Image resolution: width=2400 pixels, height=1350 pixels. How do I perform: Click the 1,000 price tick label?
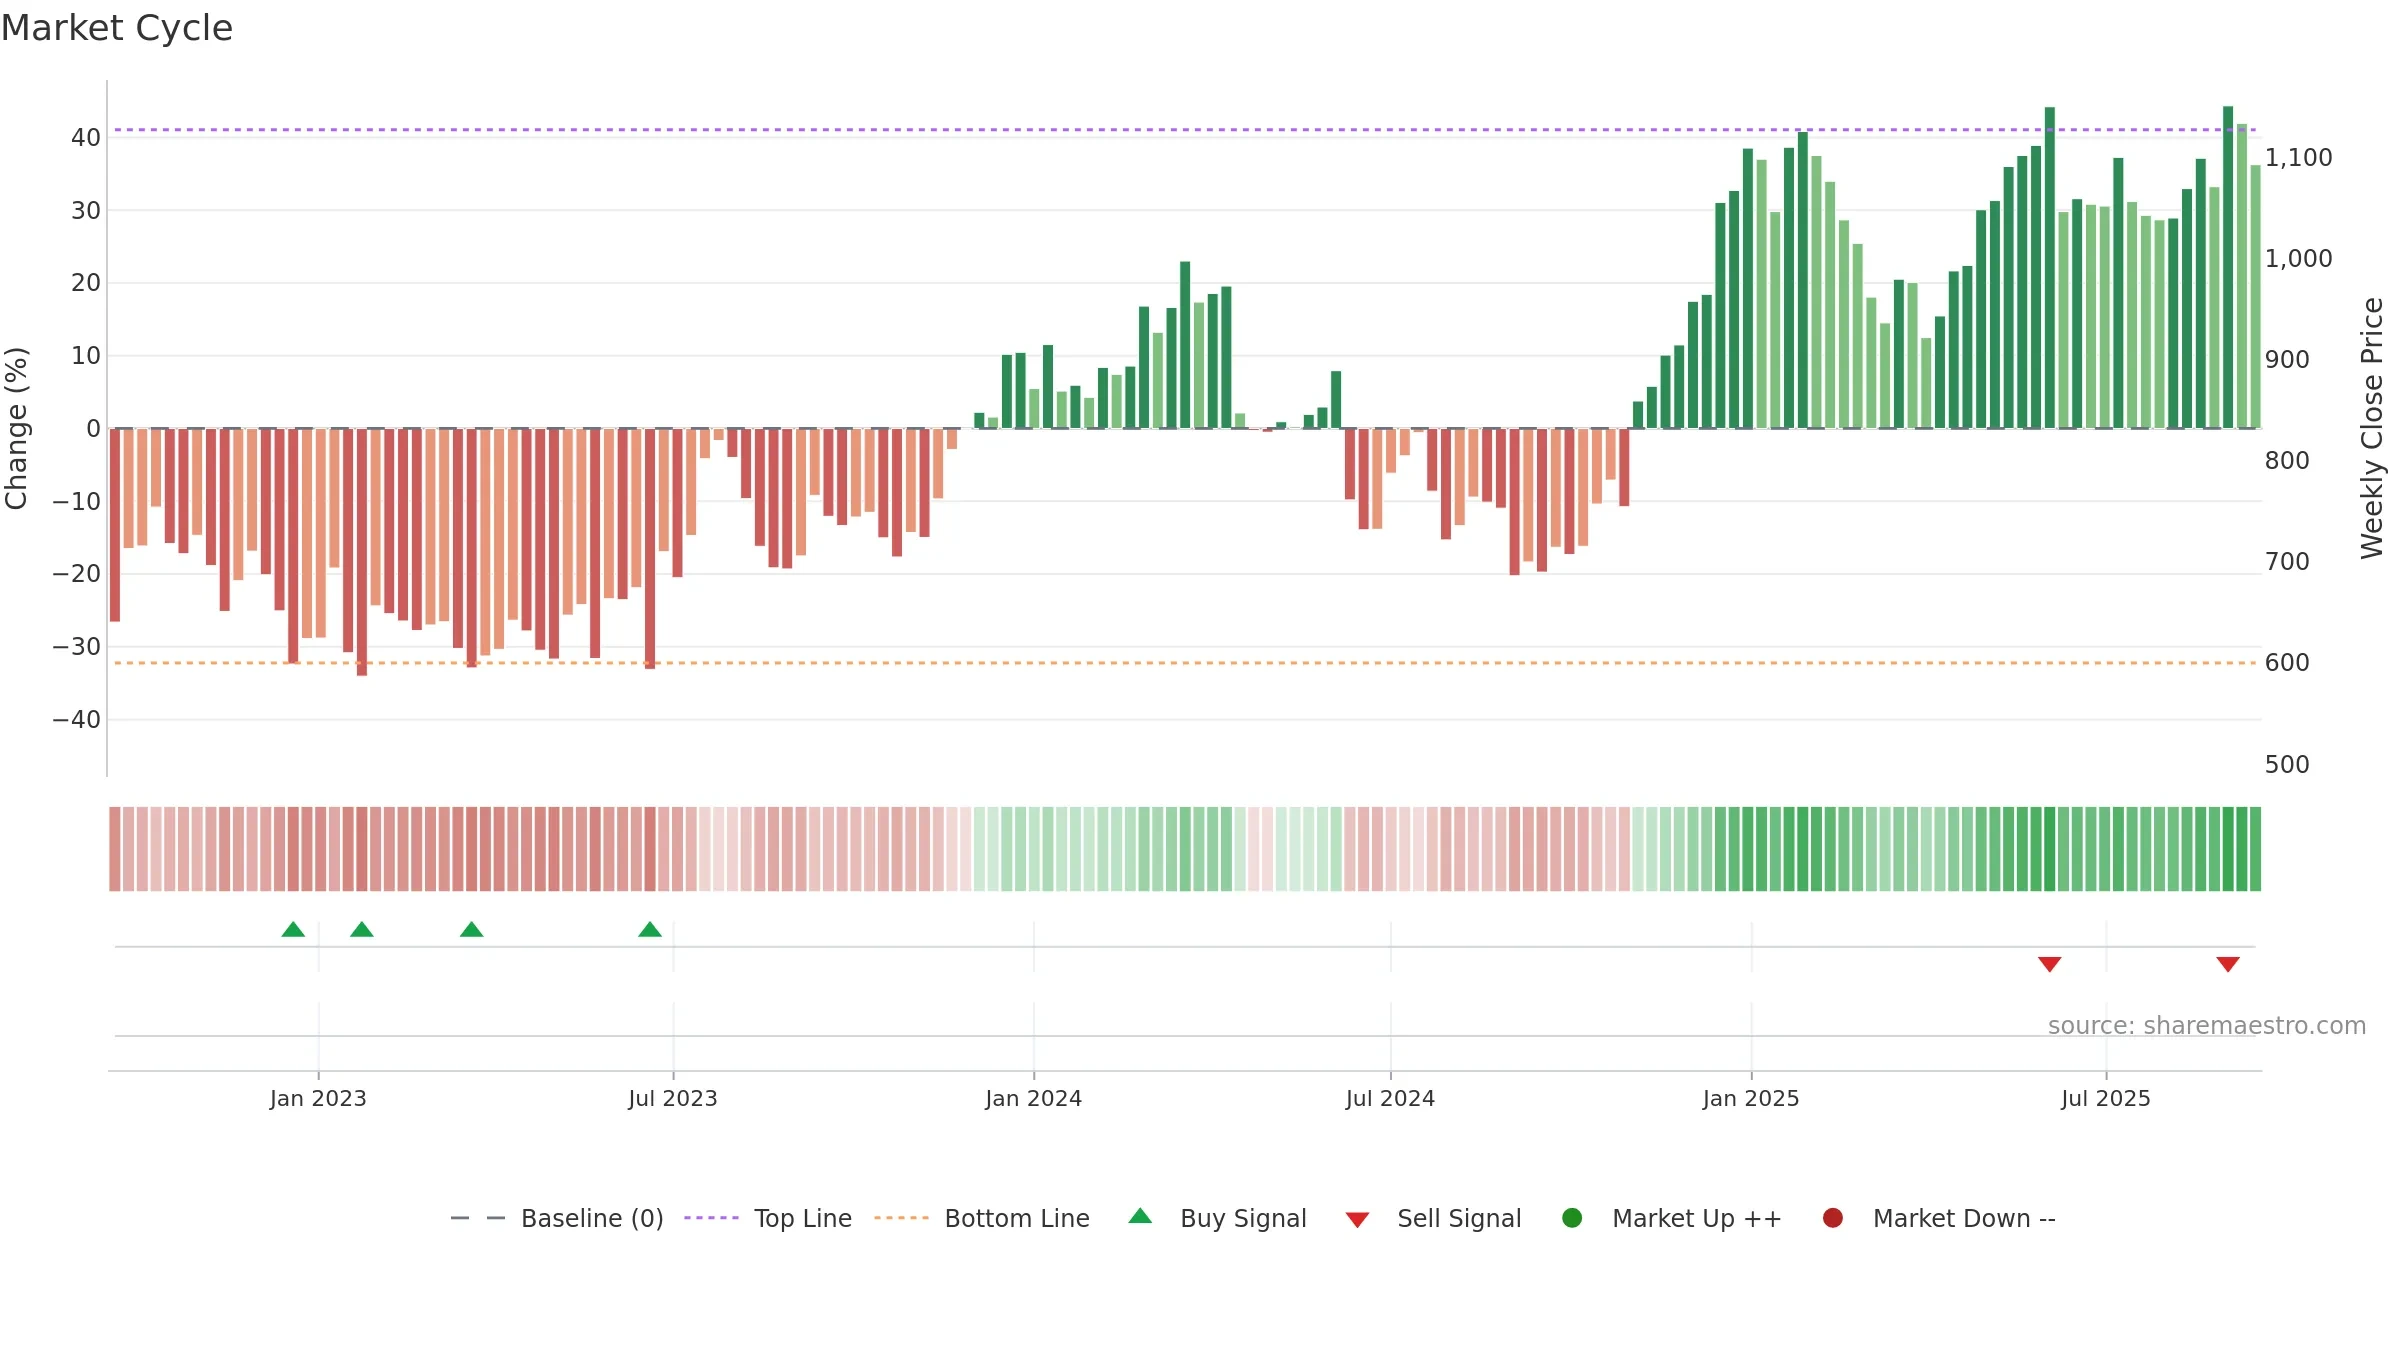tap(2298, 259)
